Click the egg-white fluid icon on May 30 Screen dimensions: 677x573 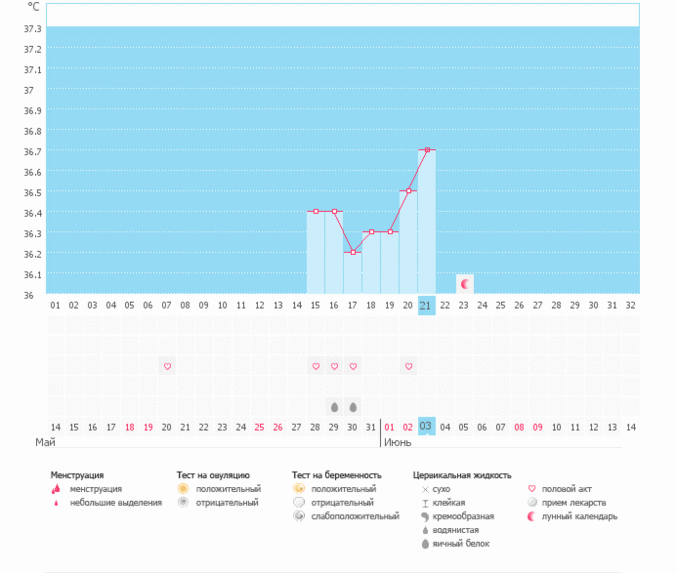pyautogui.click(x=353, y=407)
